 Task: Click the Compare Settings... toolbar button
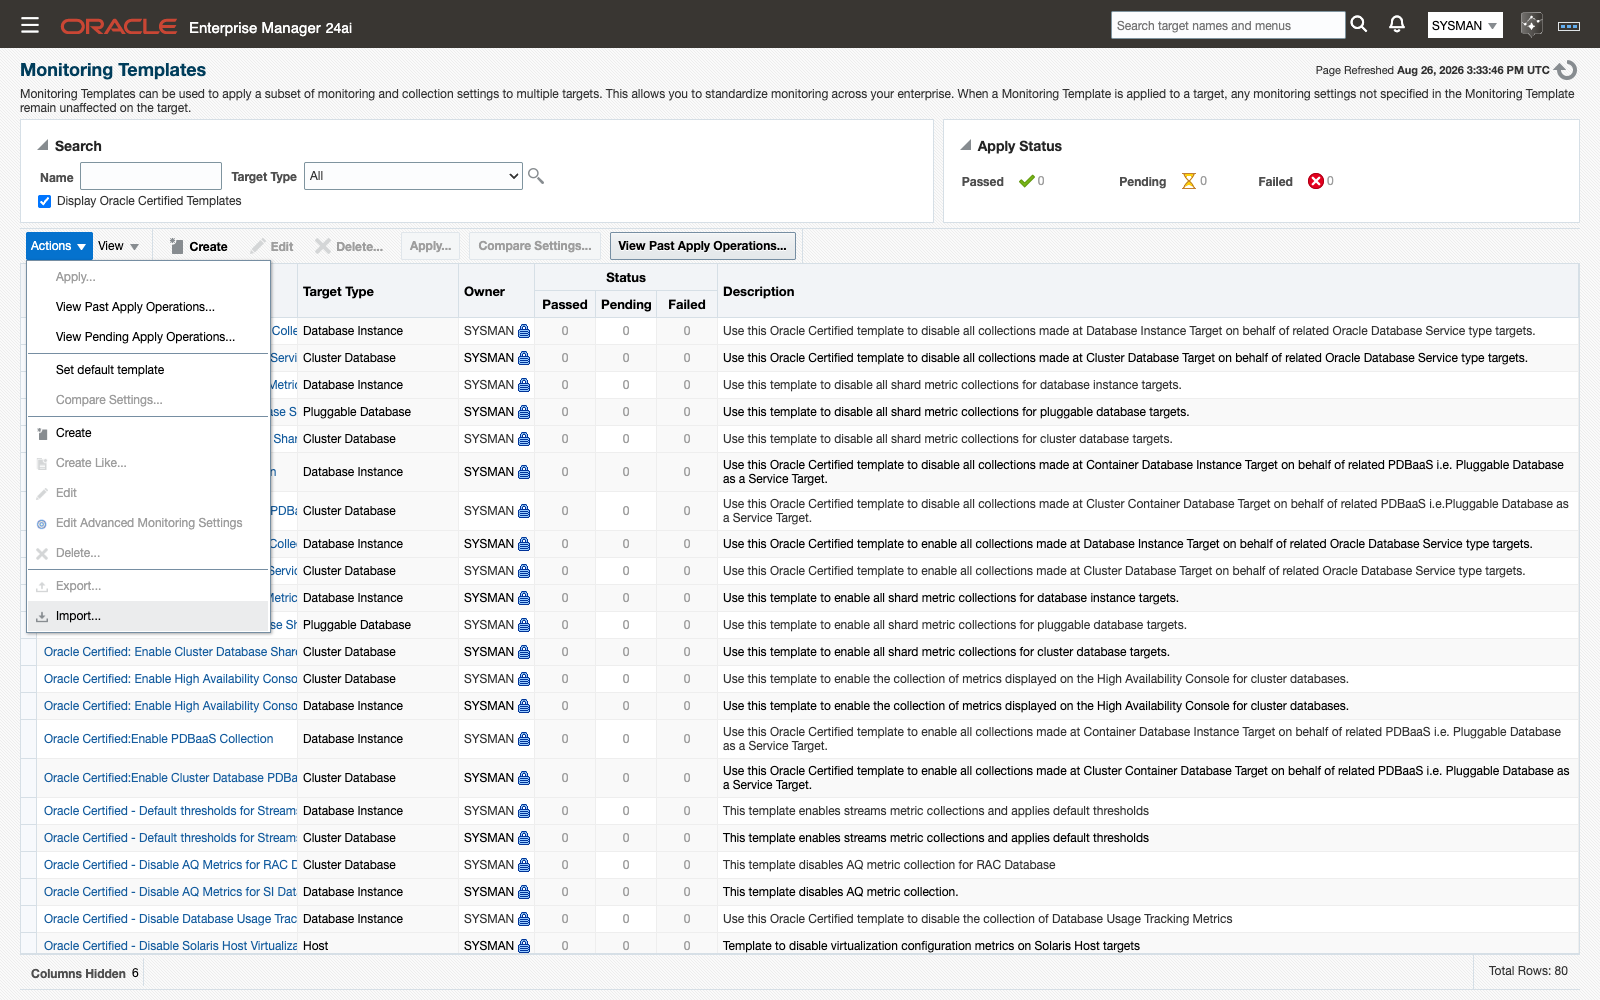pos(535,246)
